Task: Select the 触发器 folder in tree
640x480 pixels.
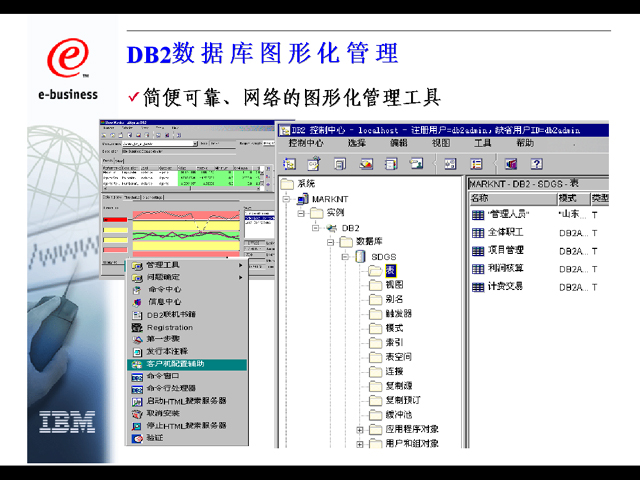Action: 391,313
